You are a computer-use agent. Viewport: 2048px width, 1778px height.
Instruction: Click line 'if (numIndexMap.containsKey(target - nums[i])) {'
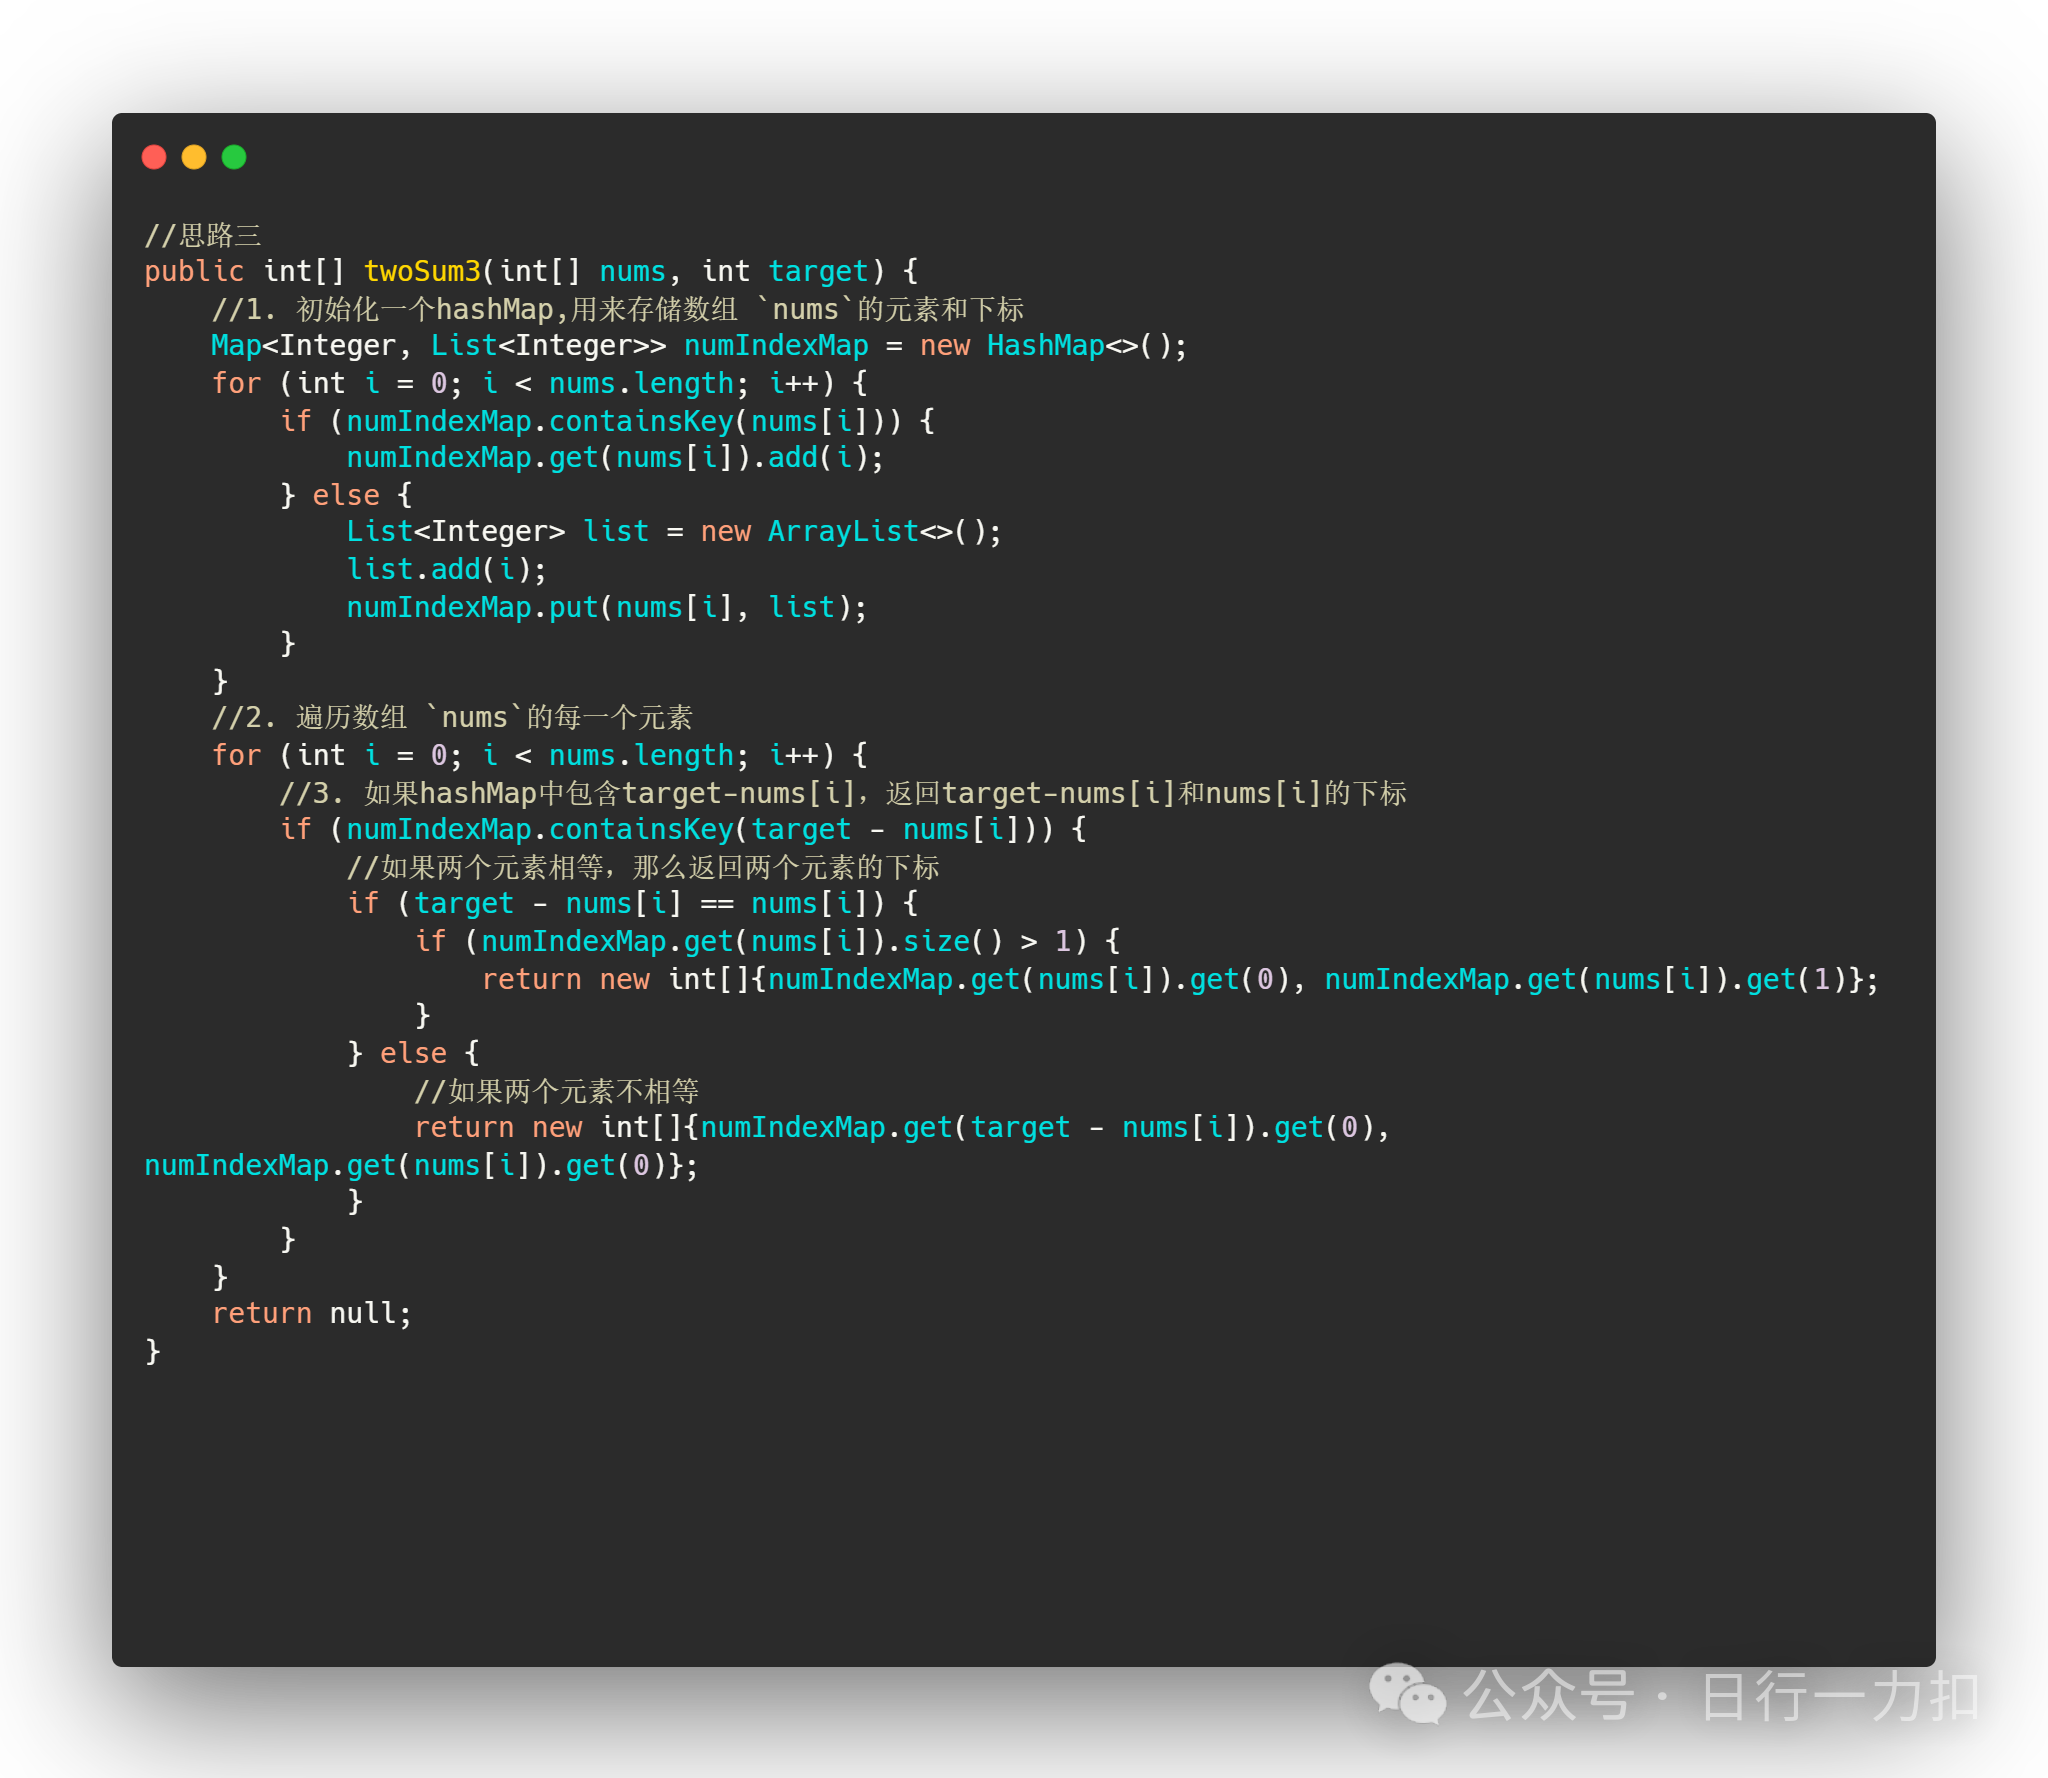coord(683,829)
